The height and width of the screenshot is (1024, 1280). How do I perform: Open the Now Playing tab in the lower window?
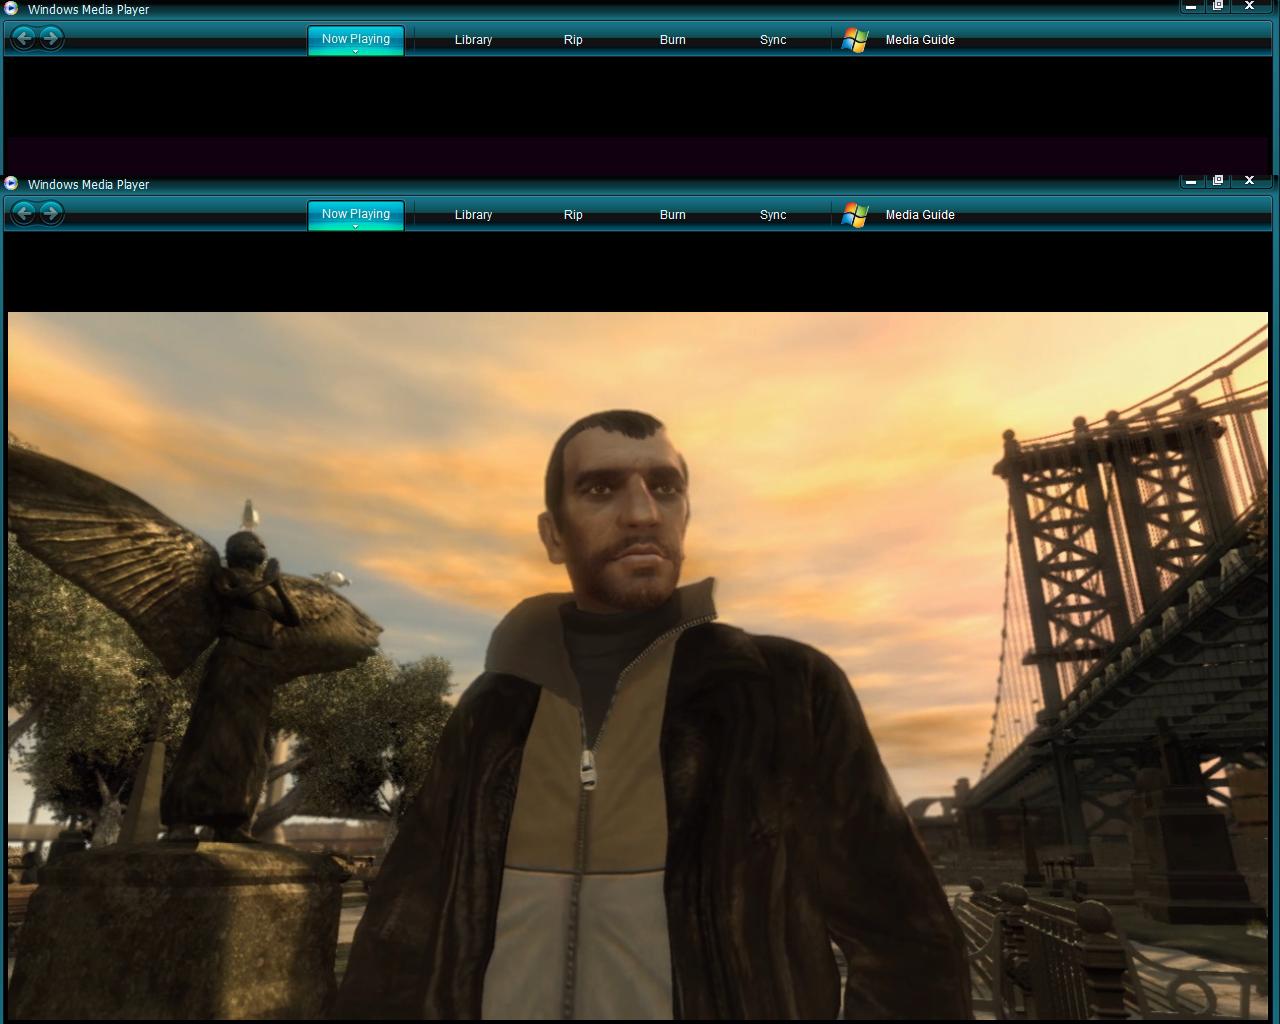click(356, 214)
